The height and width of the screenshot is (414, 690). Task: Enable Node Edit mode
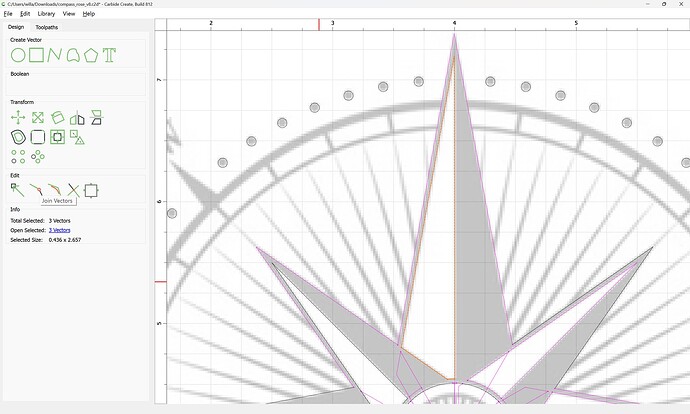tap(17, 188)
